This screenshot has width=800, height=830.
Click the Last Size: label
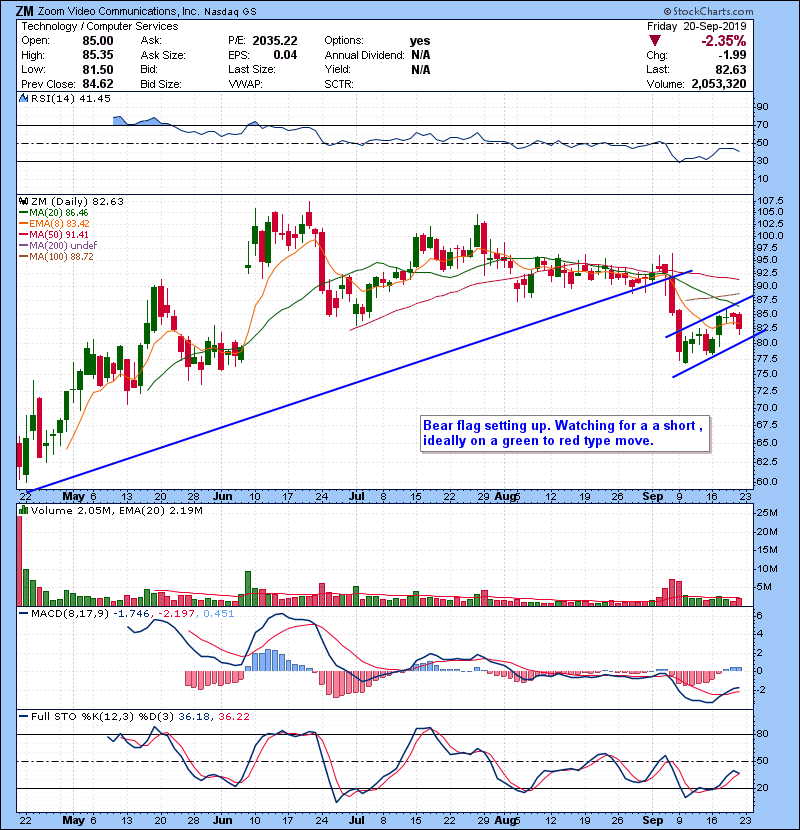point(251,69)
